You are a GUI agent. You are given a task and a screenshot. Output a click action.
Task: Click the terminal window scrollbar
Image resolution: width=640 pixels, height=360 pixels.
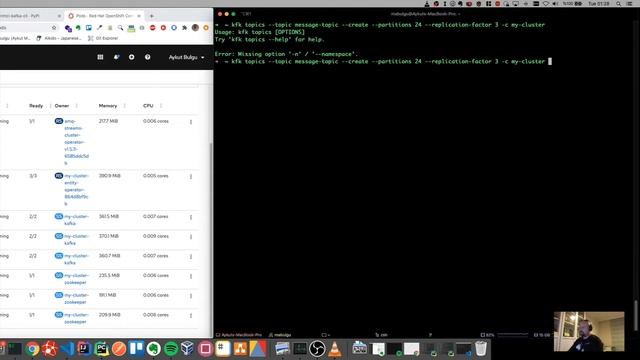[636, 315]
